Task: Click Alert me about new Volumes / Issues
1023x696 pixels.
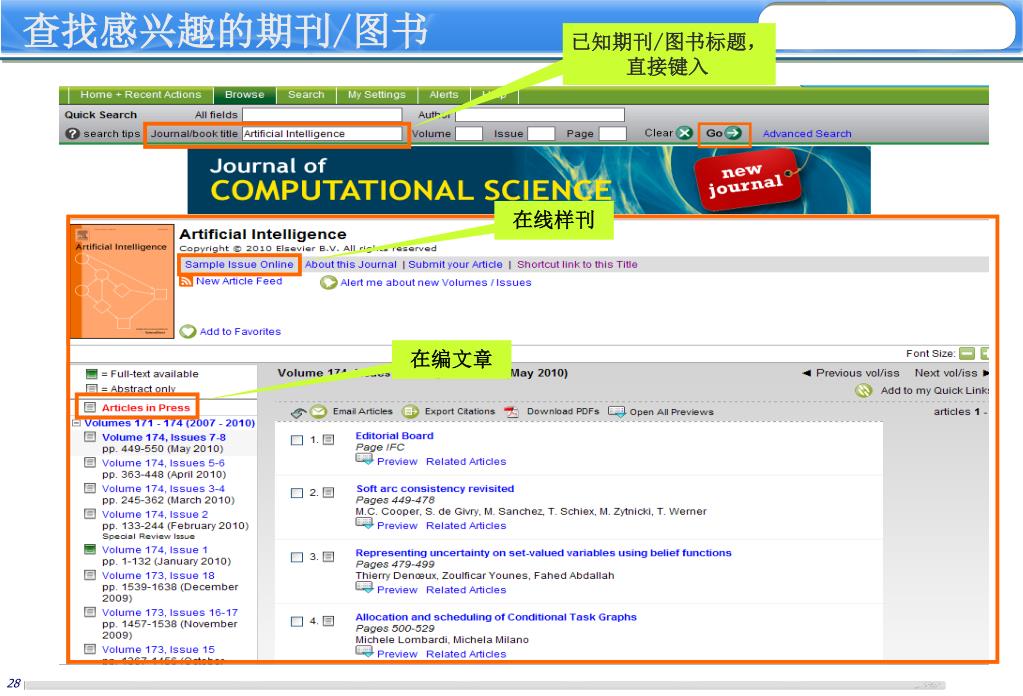Action: [436, 282]
